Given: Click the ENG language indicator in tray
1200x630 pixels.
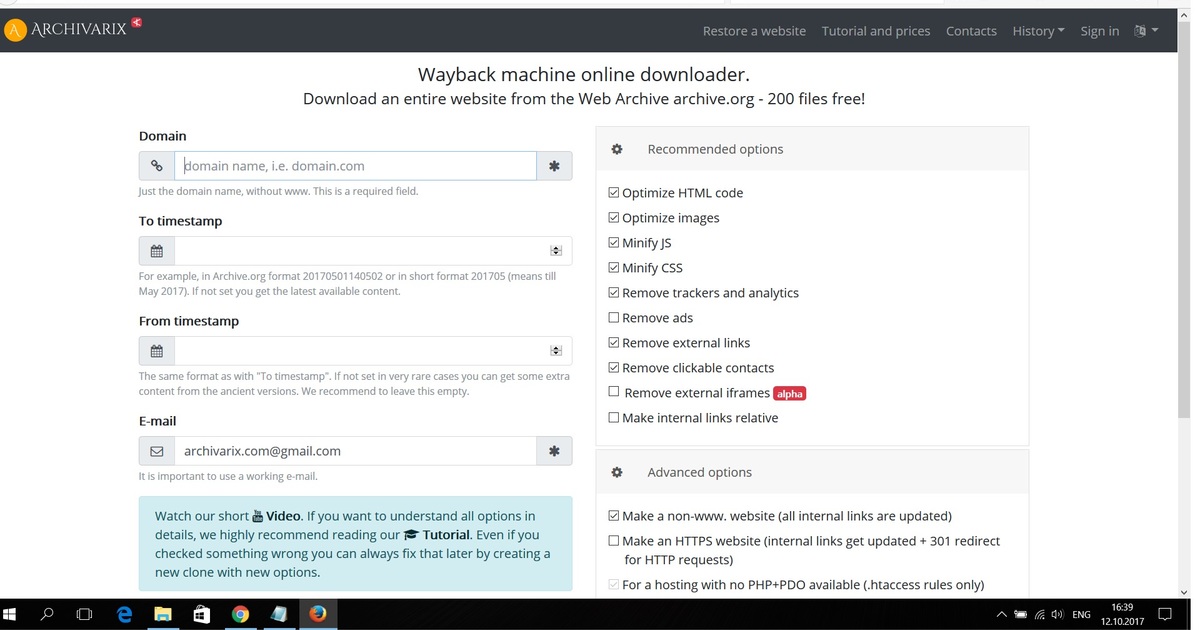Looking at the screenshot, I should (x=1081, y=614).
